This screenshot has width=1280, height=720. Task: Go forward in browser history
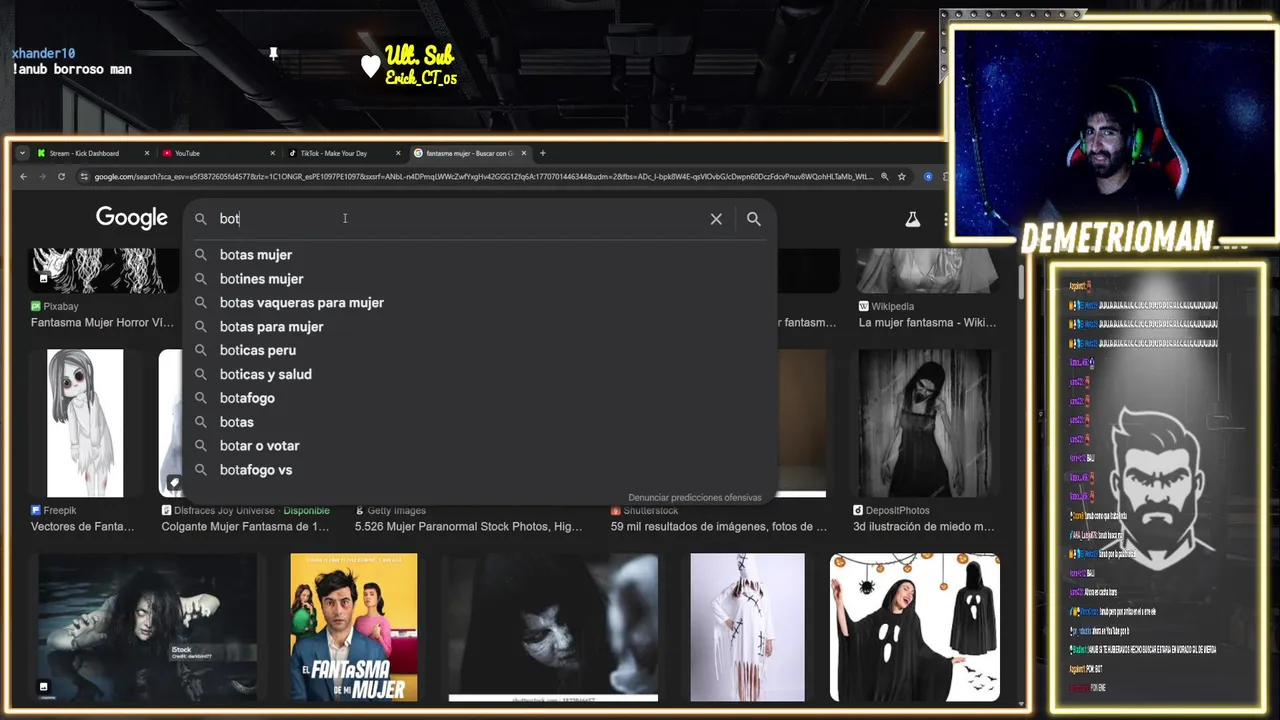pos(42,177)
